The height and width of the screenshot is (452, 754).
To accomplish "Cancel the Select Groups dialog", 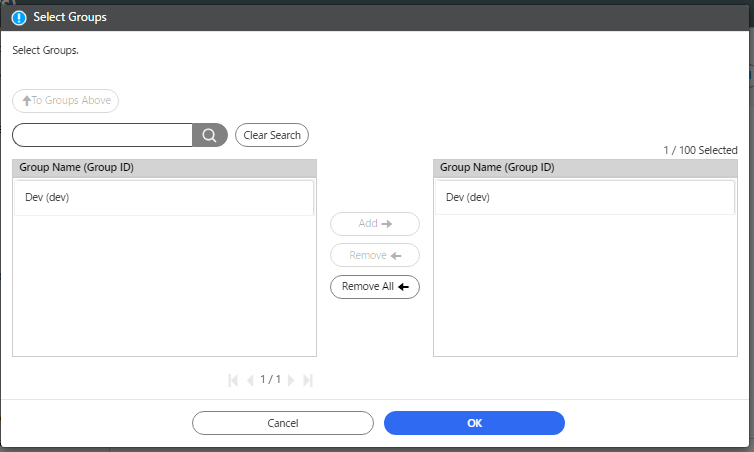I will (283, 423).
